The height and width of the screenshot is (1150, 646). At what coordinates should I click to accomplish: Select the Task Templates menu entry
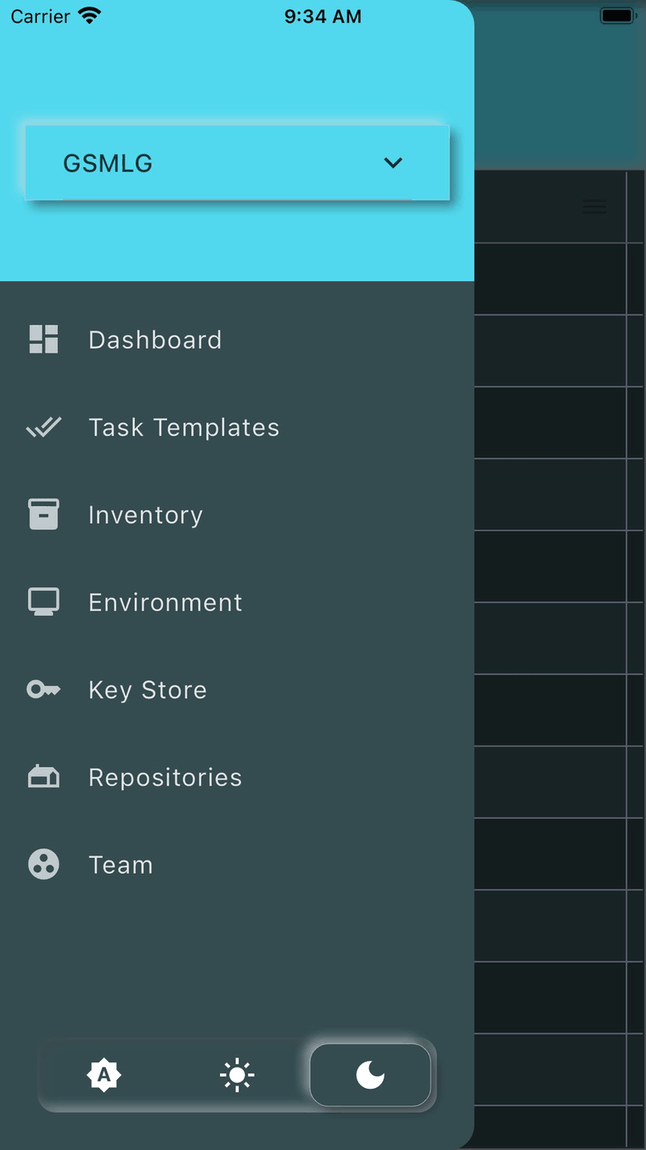[x=184, y=427]
